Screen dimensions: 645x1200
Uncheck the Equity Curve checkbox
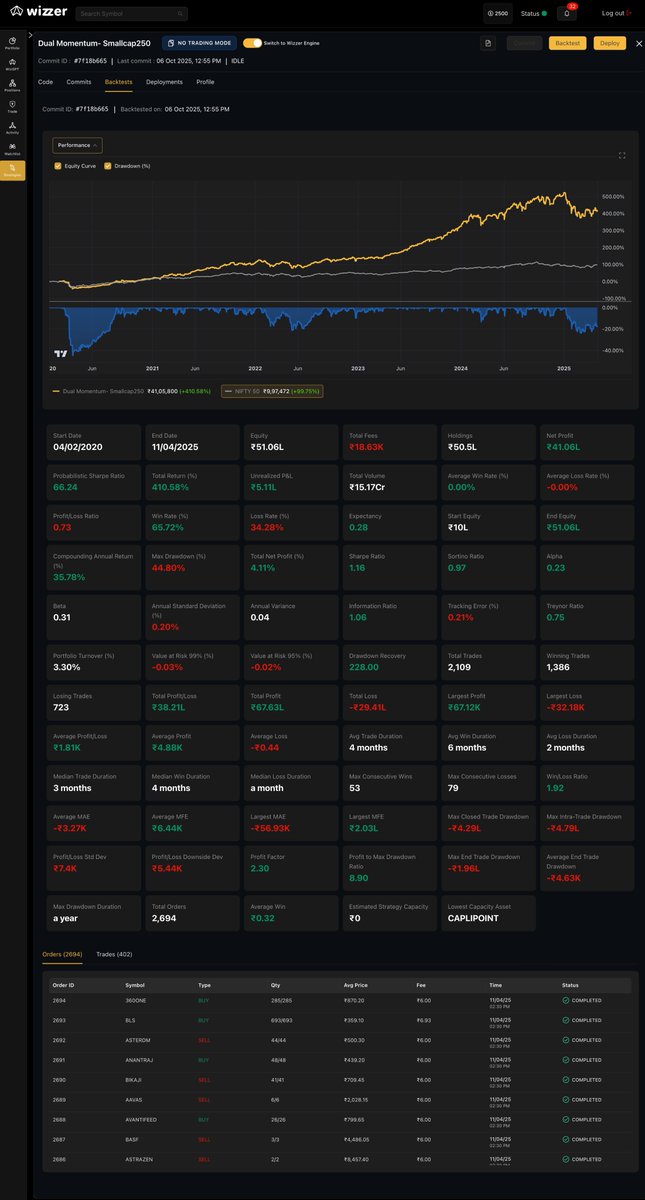click(58, 165)
